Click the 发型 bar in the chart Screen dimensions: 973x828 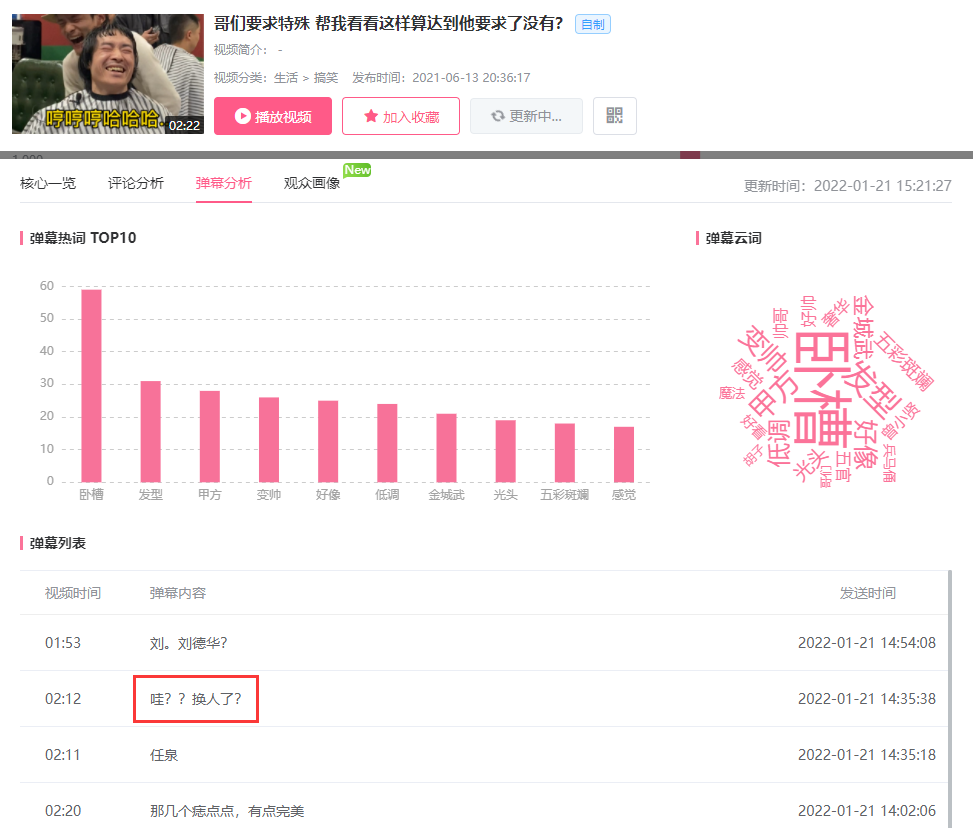tap(151, 431)
